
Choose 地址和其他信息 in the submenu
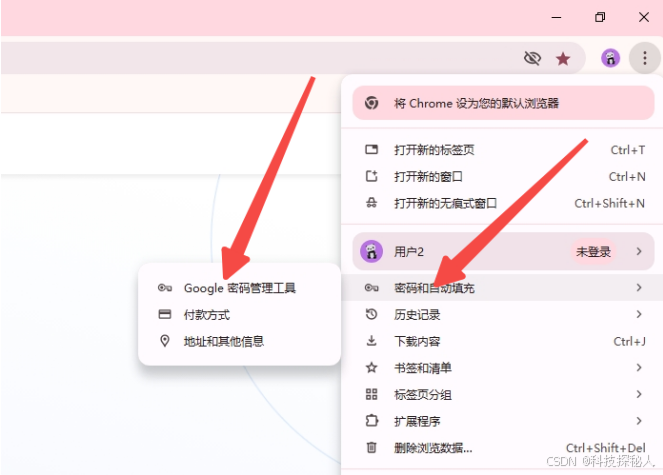[x=239, y=341]
